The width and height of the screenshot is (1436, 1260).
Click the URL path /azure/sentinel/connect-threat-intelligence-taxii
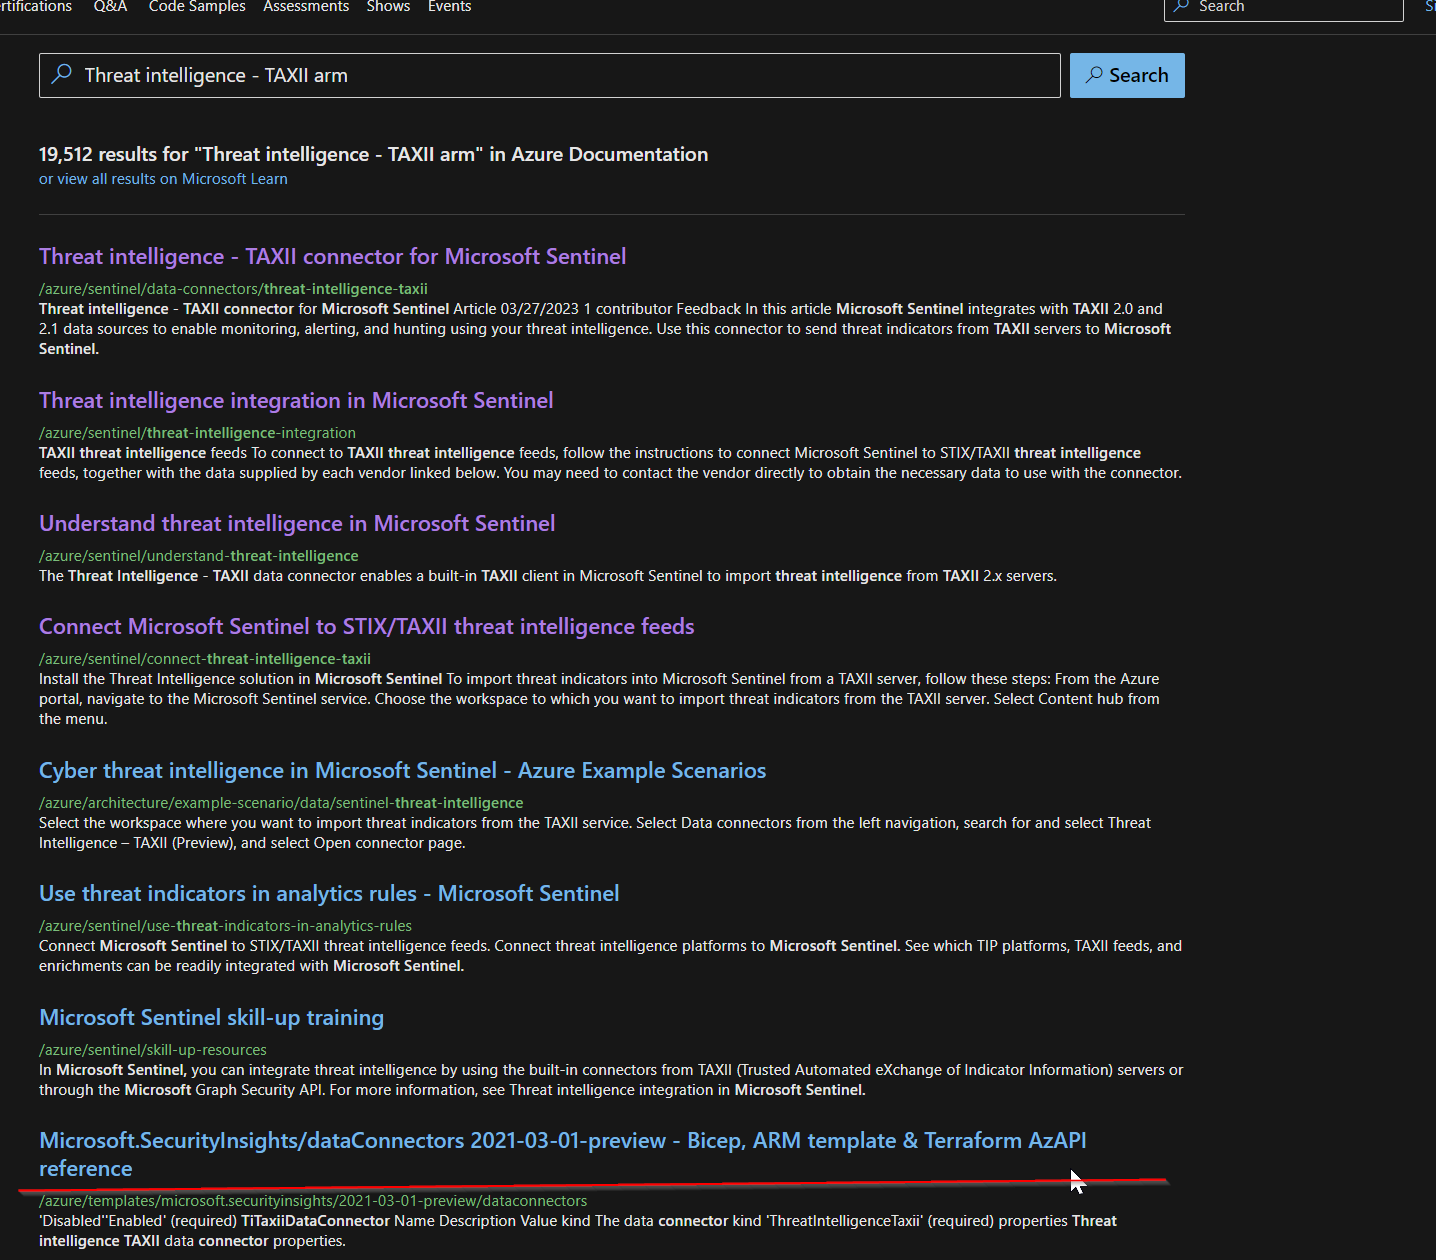pyautogui.click(x=205, y=659)
